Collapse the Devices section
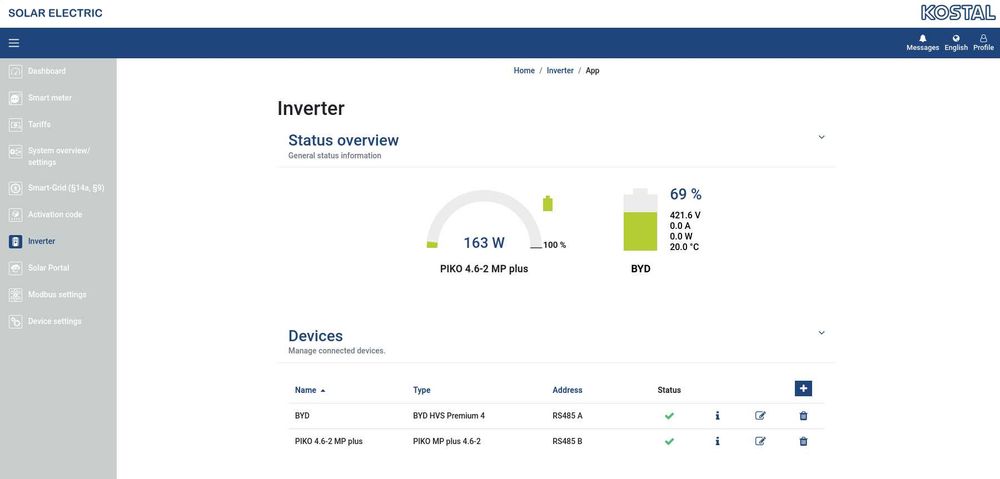 point(821,333)
